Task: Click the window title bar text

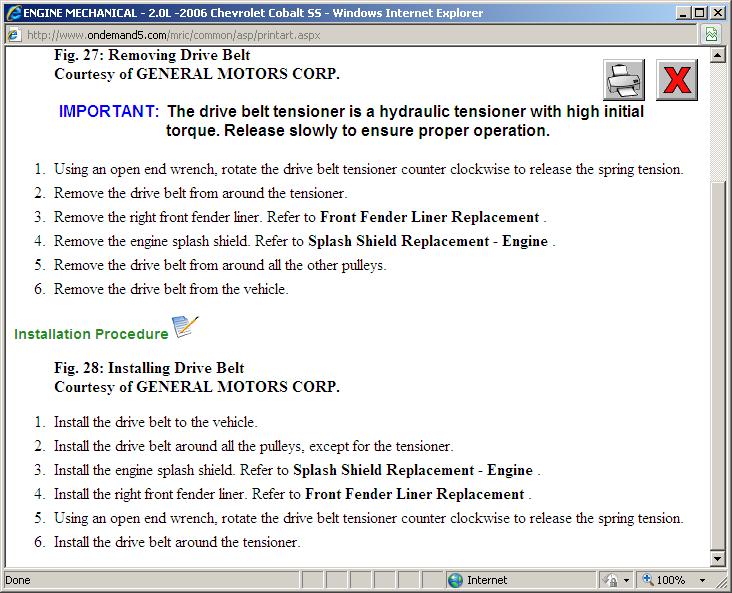Action: click(253, 13)
